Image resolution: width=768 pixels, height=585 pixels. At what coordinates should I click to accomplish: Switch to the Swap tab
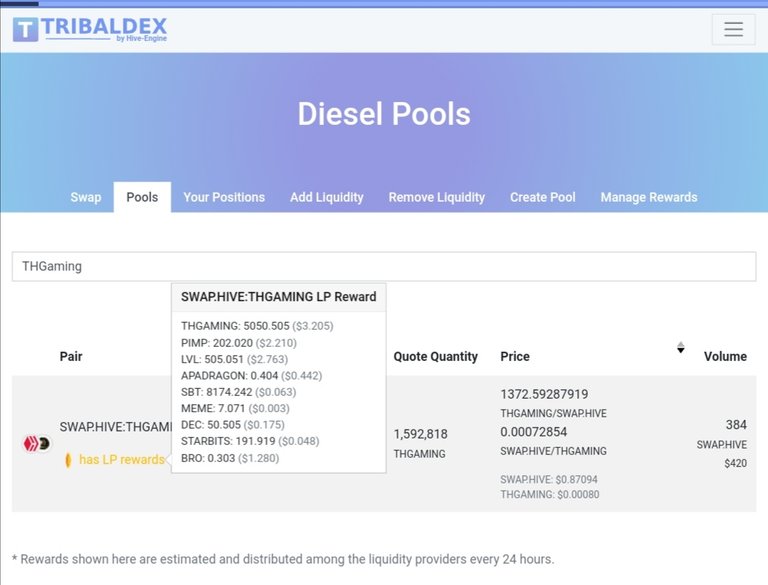pos(86,197)
